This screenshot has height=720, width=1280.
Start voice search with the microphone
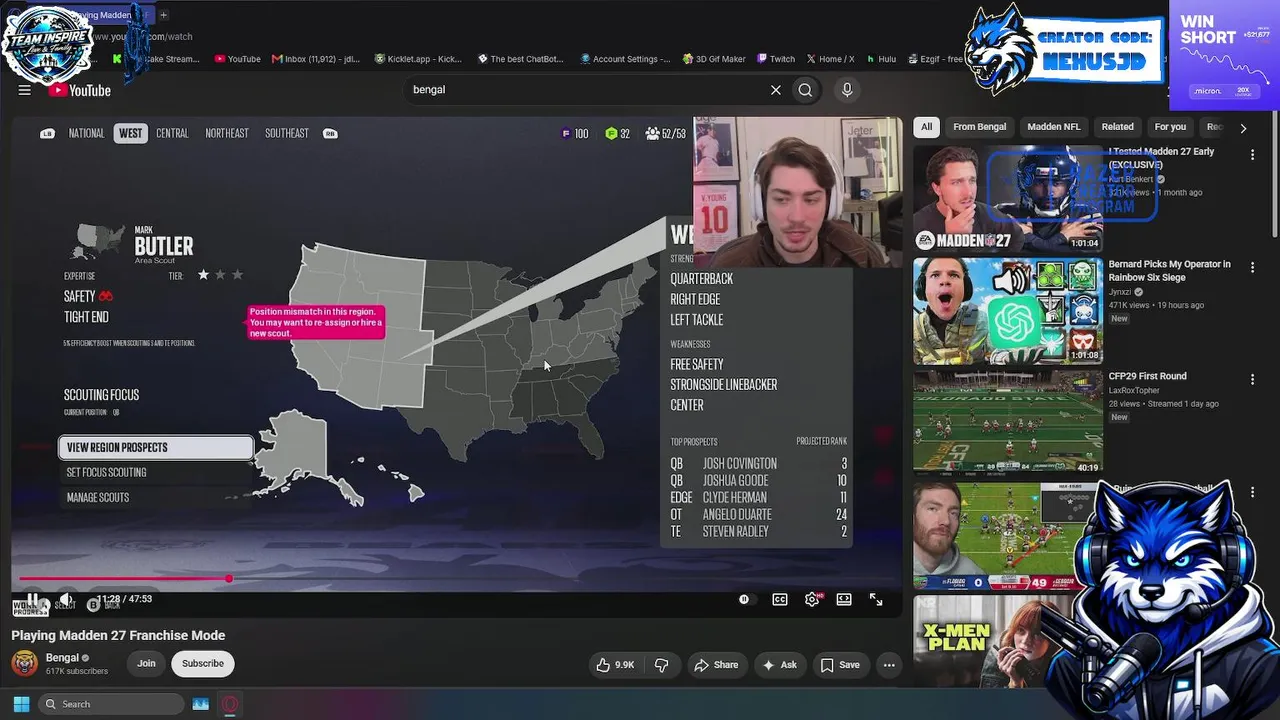847,90
